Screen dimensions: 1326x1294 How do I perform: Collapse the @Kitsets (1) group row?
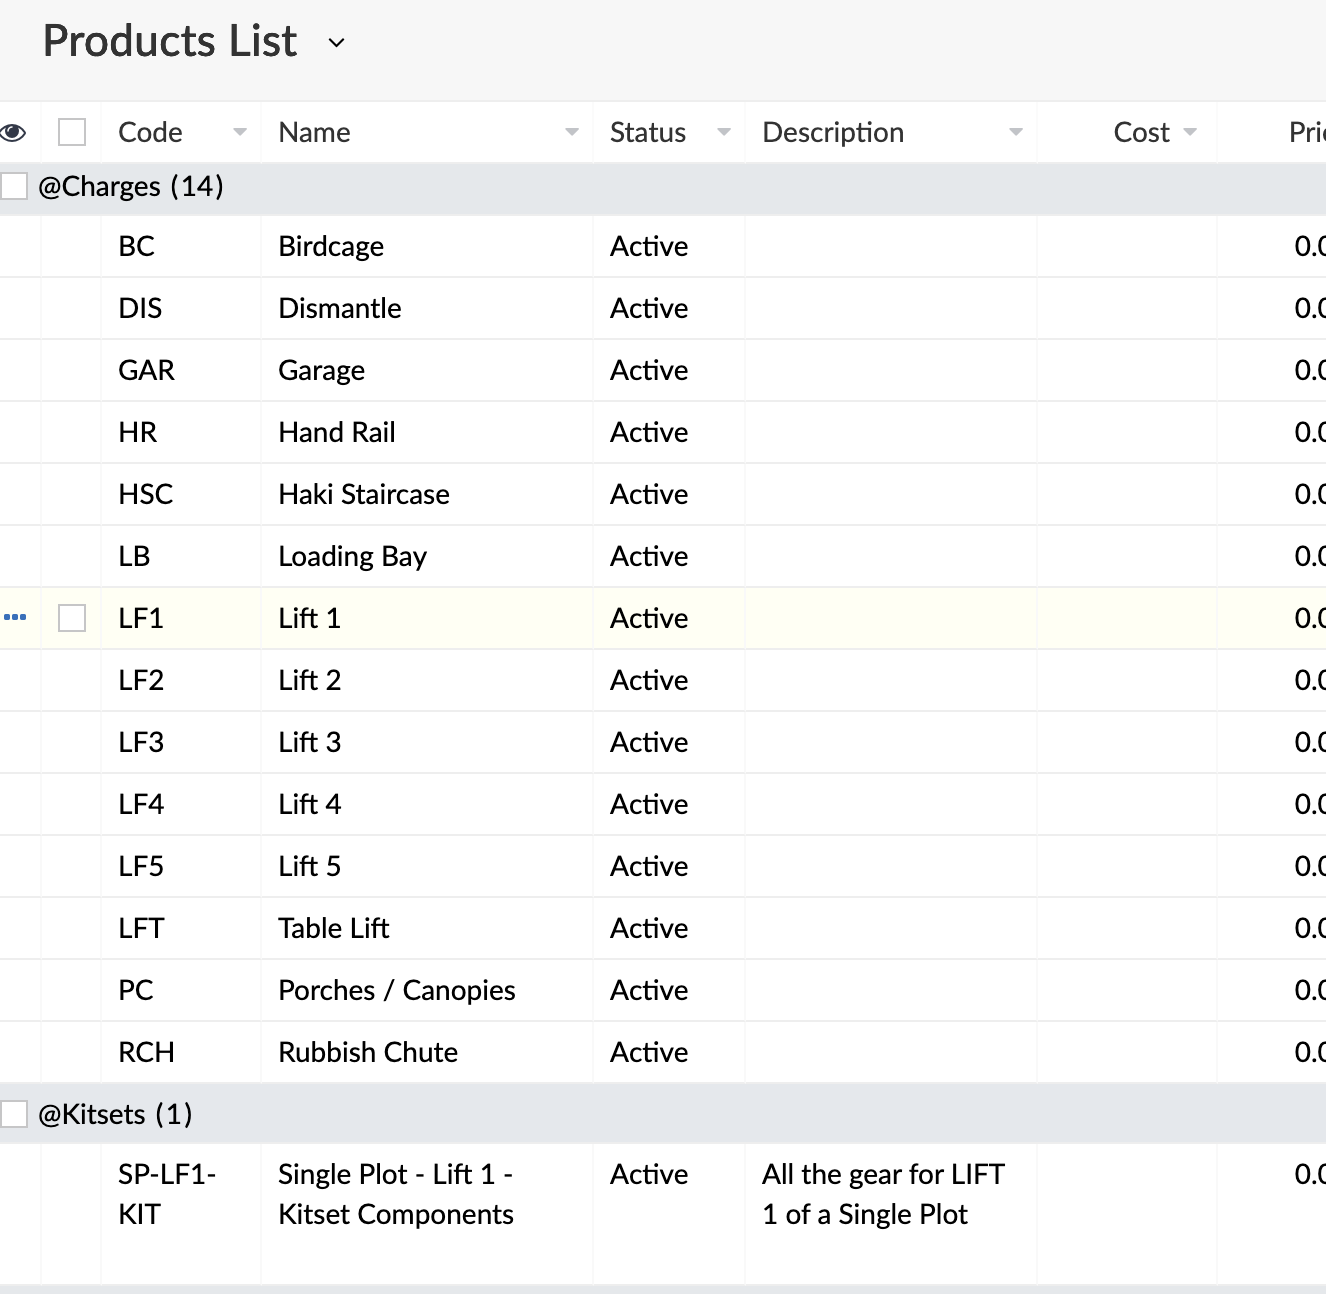[x=115, y=1114]
